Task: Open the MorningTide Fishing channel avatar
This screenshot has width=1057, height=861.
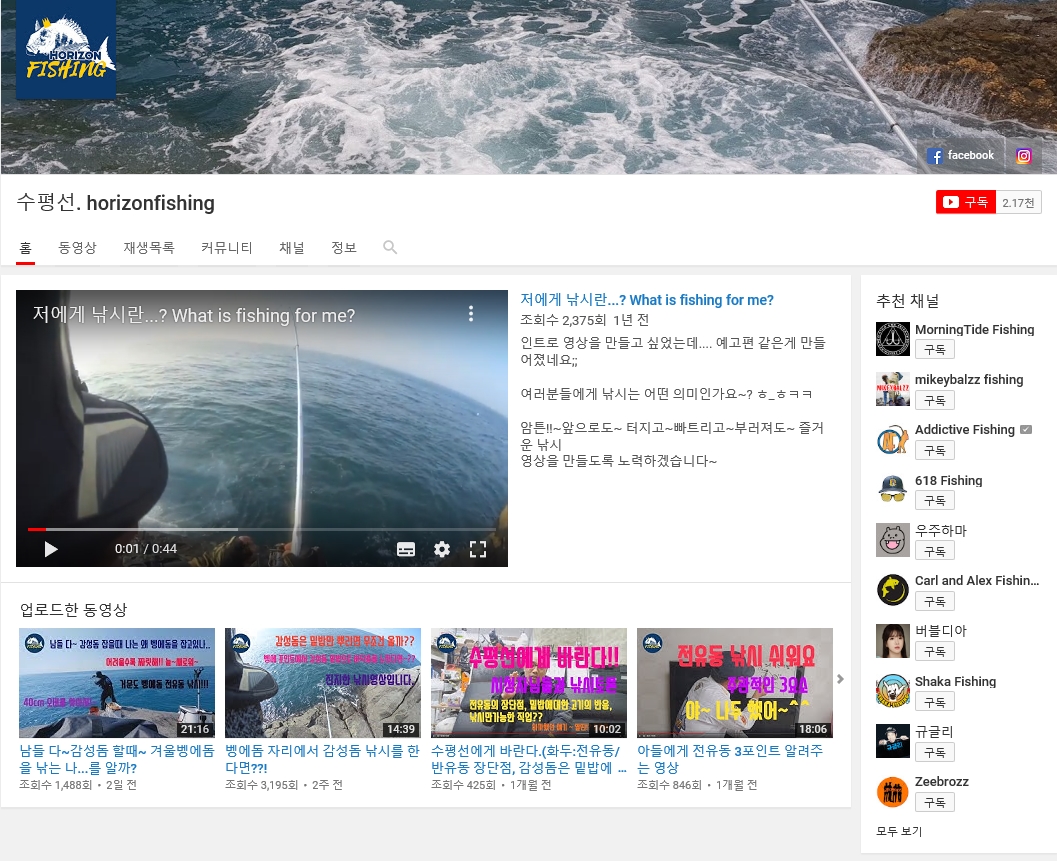Action: [892, 339]
